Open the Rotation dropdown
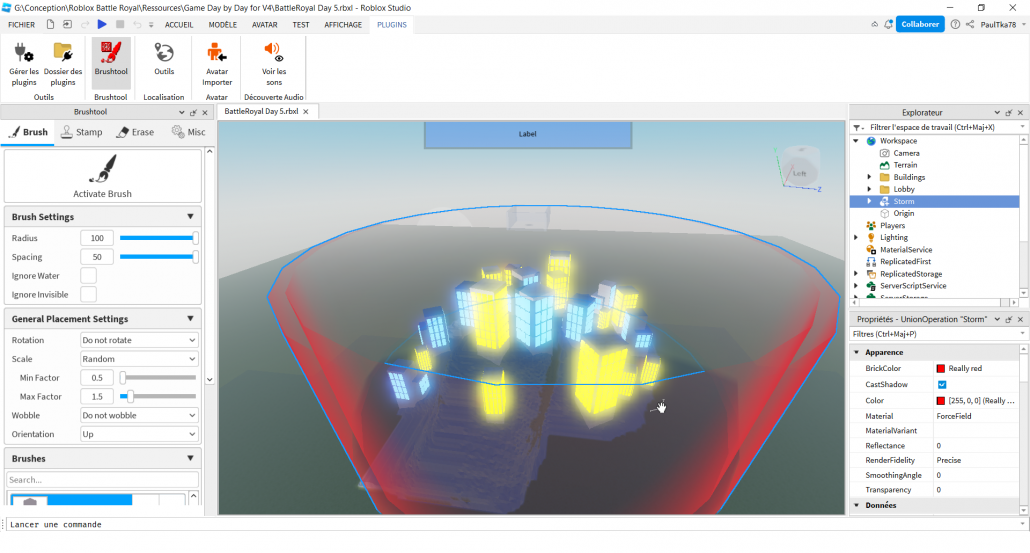This screenshot has width=1030, height=553. (139, 340)
